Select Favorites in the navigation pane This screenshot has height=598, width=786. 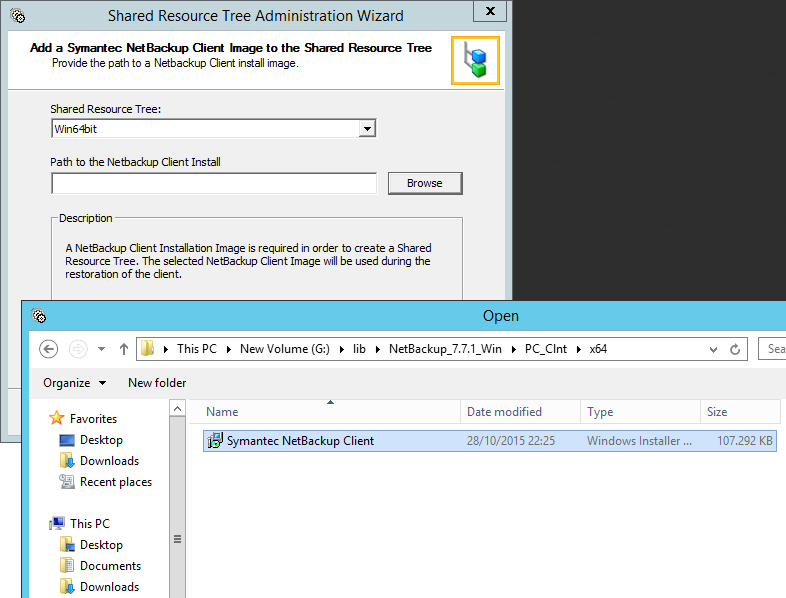pyautogui.click(x=93, y=419)
